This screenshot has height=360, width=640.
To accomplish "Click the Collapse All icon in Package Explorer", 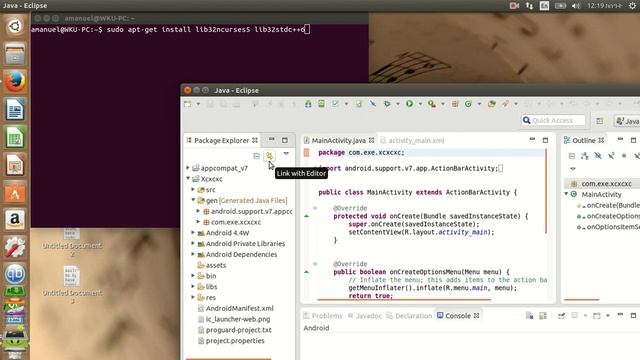I will coord(256,156).
